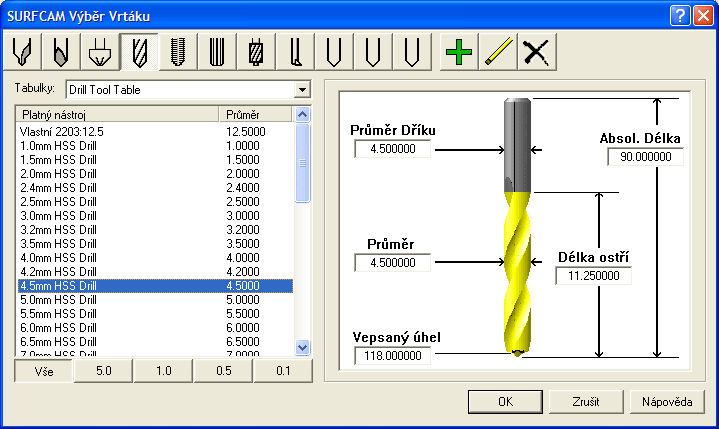Select the 2.5mm HSS Drill row
Image resolution: width=719 pixels, height=429 pixels.
[x=155, y=202]
